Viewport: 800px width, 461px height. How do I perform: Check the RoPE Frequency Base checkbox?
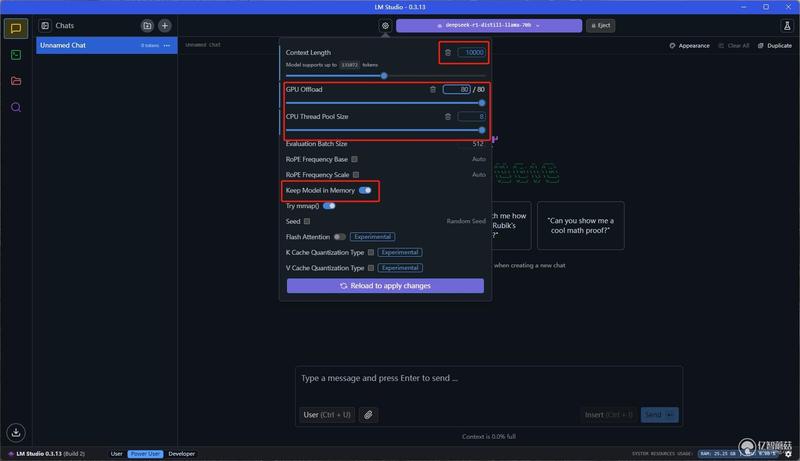(355, 159)
